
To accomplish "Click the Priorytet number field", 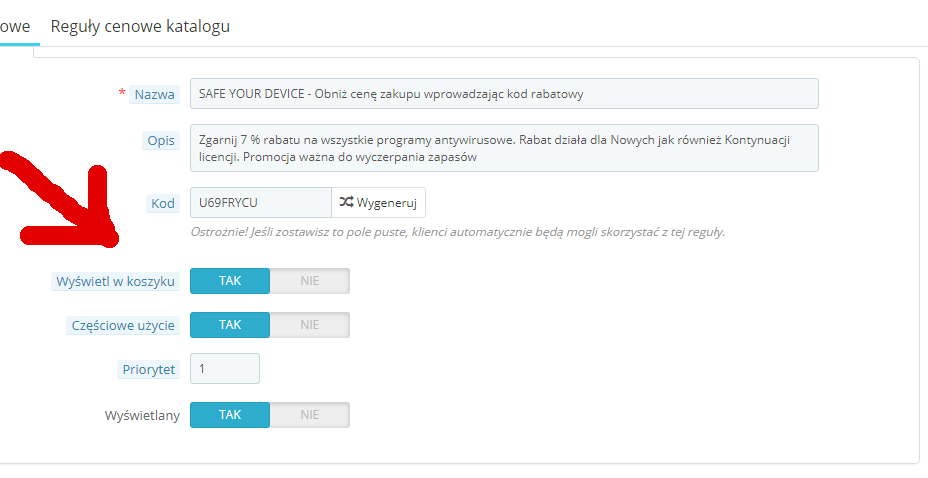I will point(225,369).
